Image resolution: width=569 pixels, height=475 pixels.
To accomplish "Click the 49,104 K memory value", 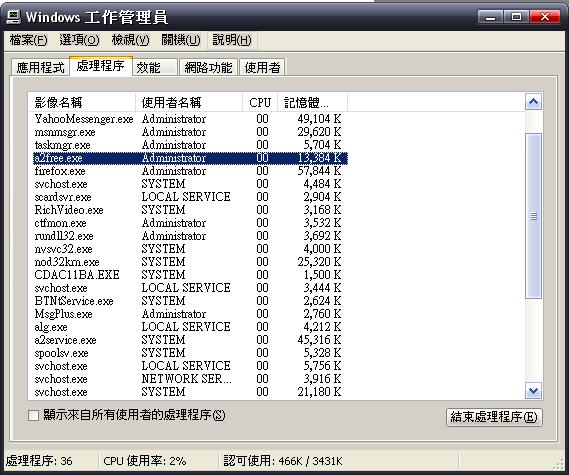I will pyautogui.click(x=319, y=119).
